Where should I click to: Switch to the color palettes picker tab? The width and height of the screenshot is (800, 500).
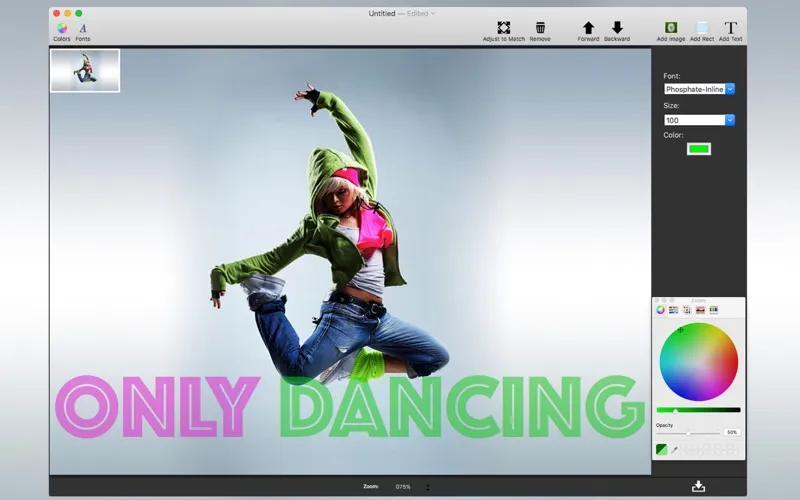[687, 310]
